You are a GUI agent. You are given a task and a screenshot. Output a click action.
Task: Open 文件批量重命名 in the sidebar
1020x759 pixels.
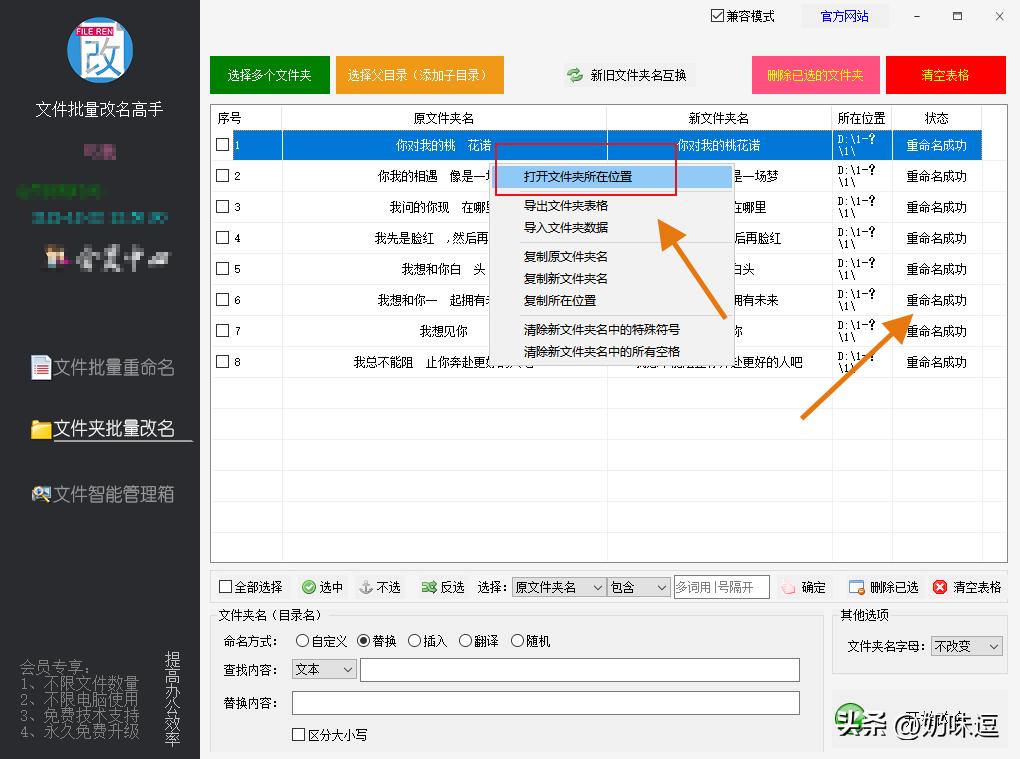point(102,368)
